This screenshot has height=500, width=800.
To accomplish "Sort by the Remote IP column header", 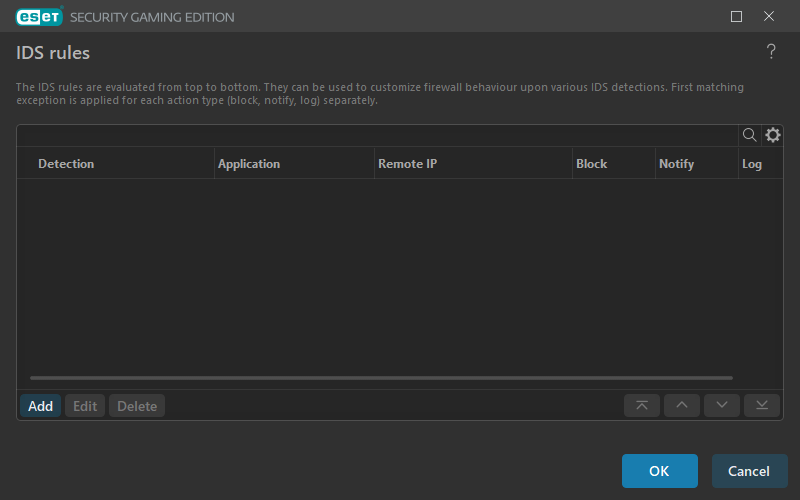I will (473, 164).
